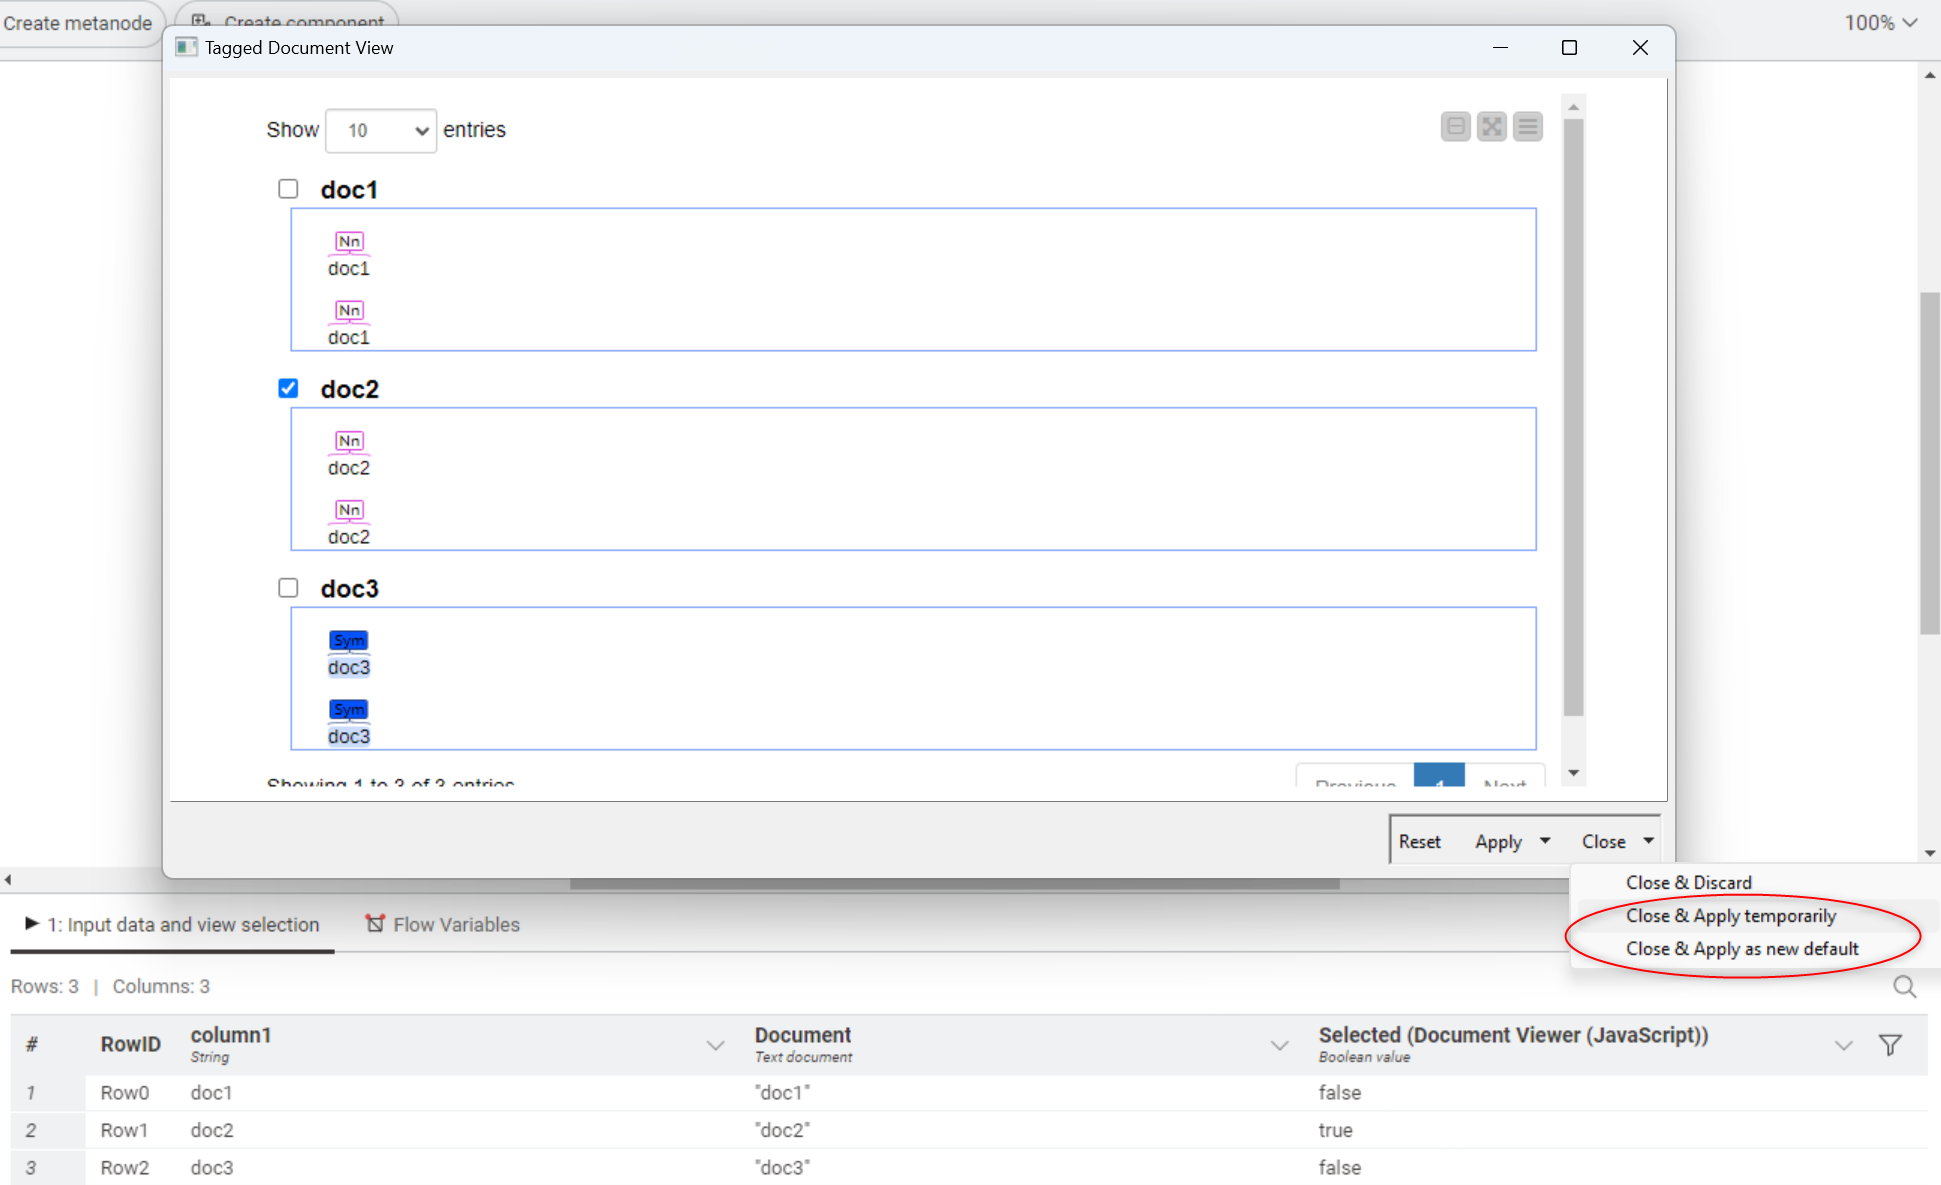
Task: Expand the Apply button dropdown arrow
Action: tap(1545, 841)
